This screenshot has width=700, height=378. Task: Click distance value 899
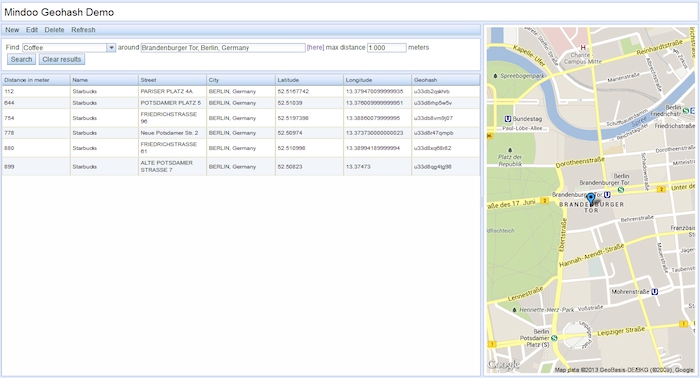(x=9, y=166)
